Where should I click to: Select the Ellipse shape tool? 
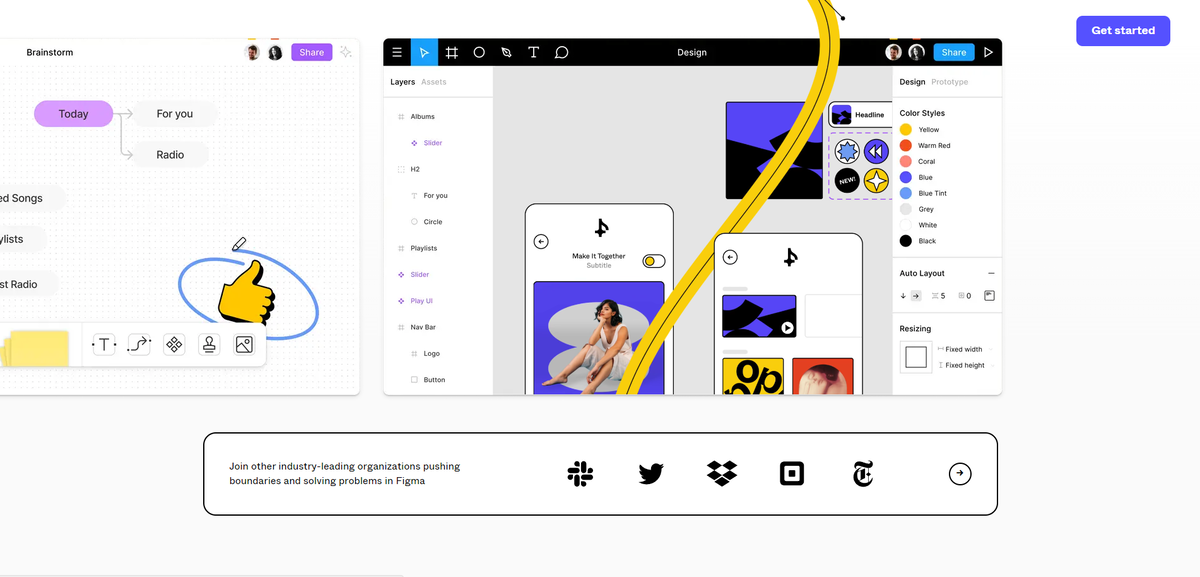coord(479,52)
